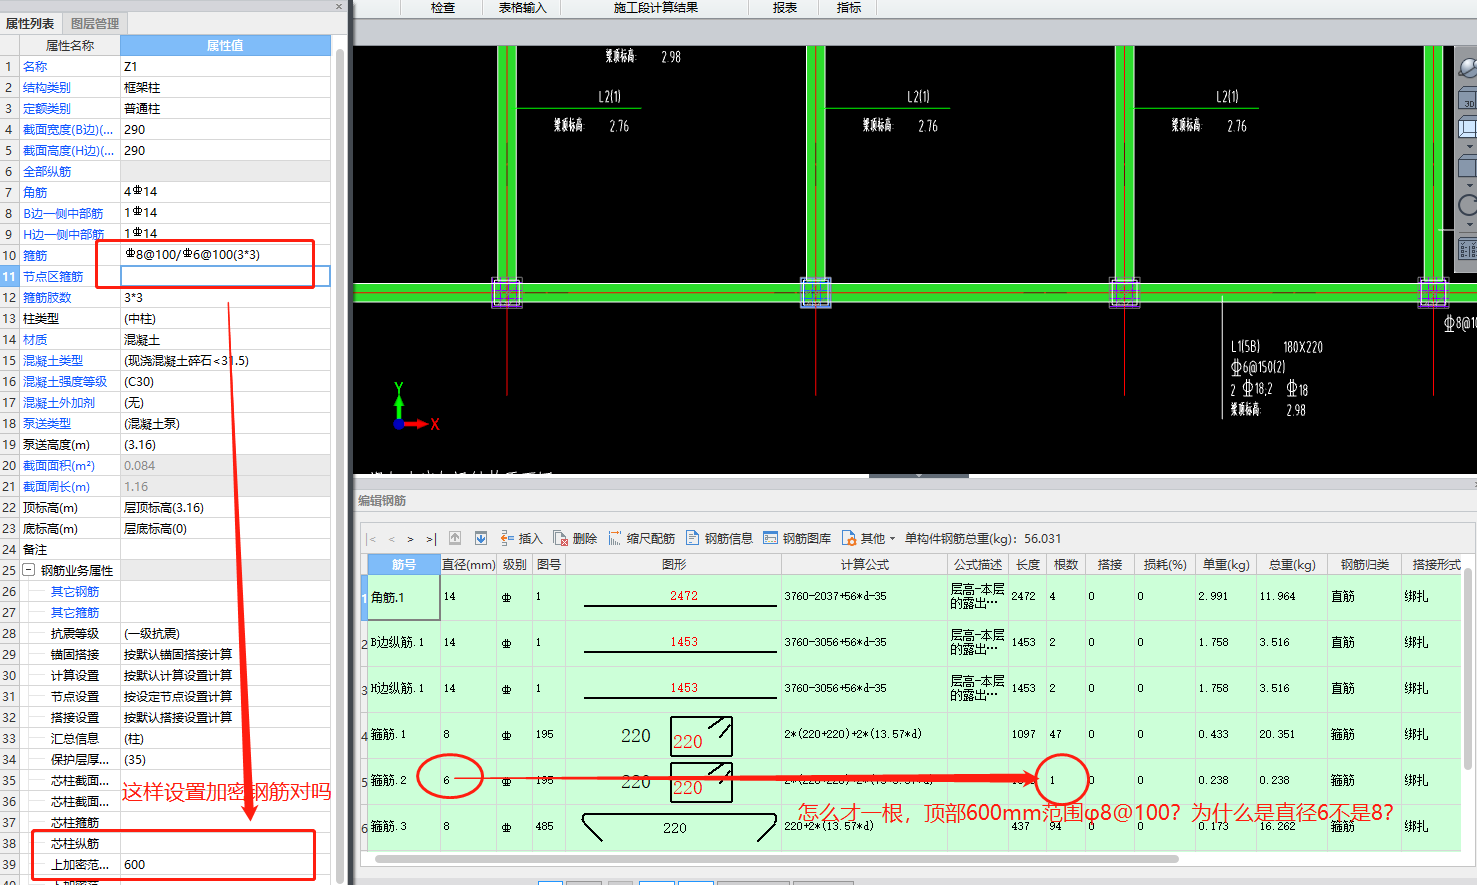The width and height of the screenshot is (1477, 885).
Task: Open the 指标 menu
Action: (x=849, y=8)
